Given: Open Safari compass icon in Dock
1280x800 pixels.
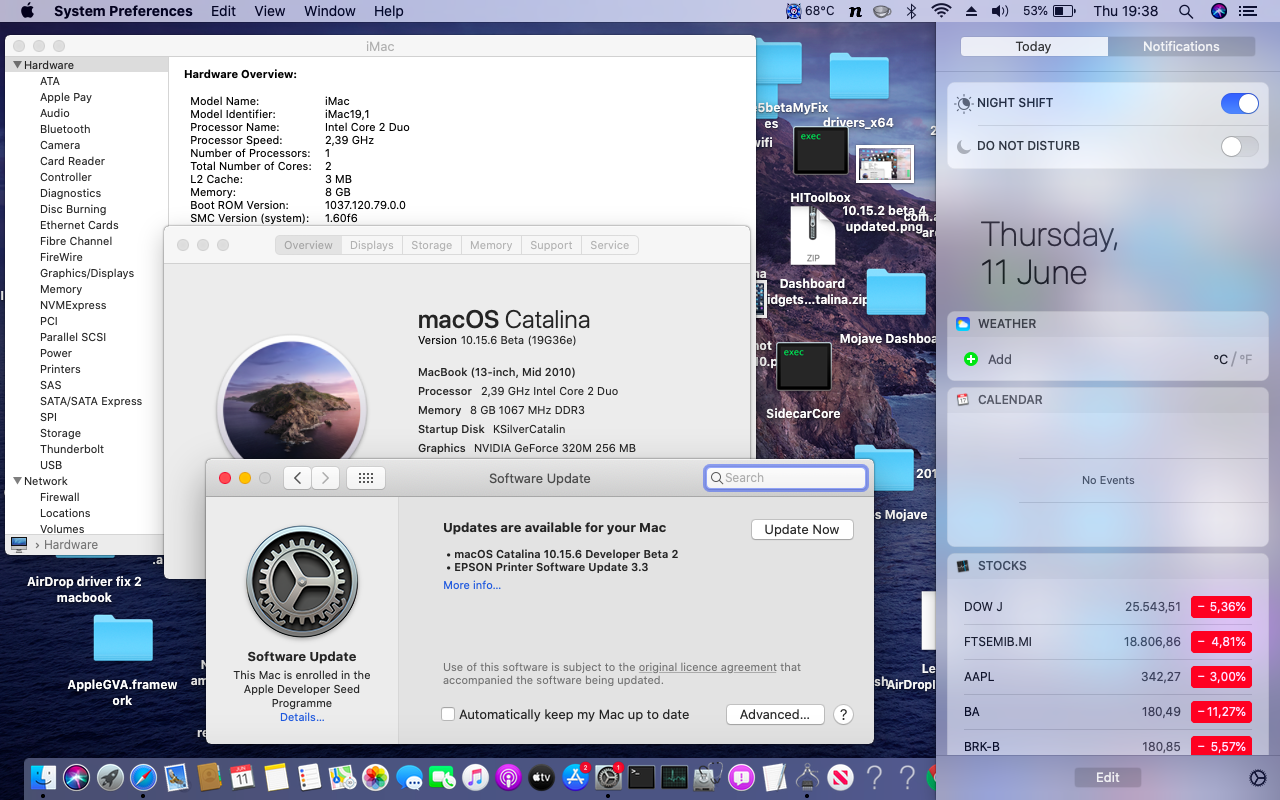Looking at the screenshot, I should click(x=143, y=777).
